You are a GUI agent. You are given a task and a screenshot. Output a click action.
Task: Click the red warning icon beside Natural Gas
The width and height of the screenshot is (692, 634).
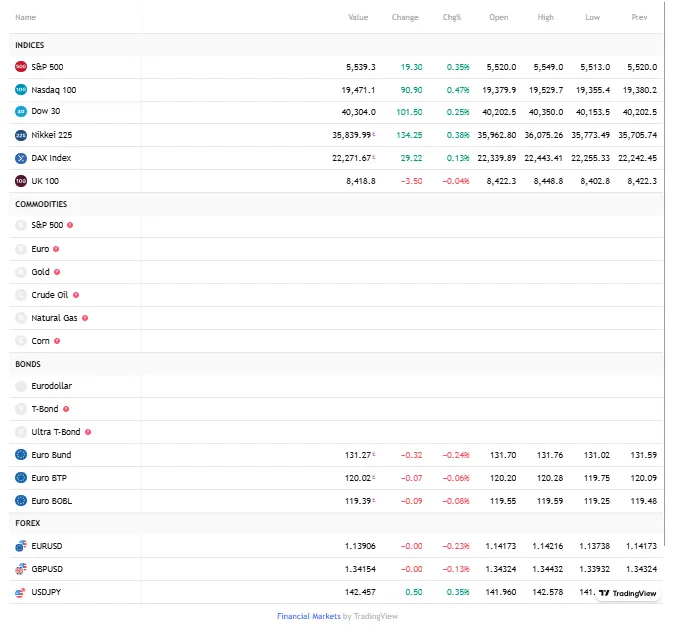85,318
